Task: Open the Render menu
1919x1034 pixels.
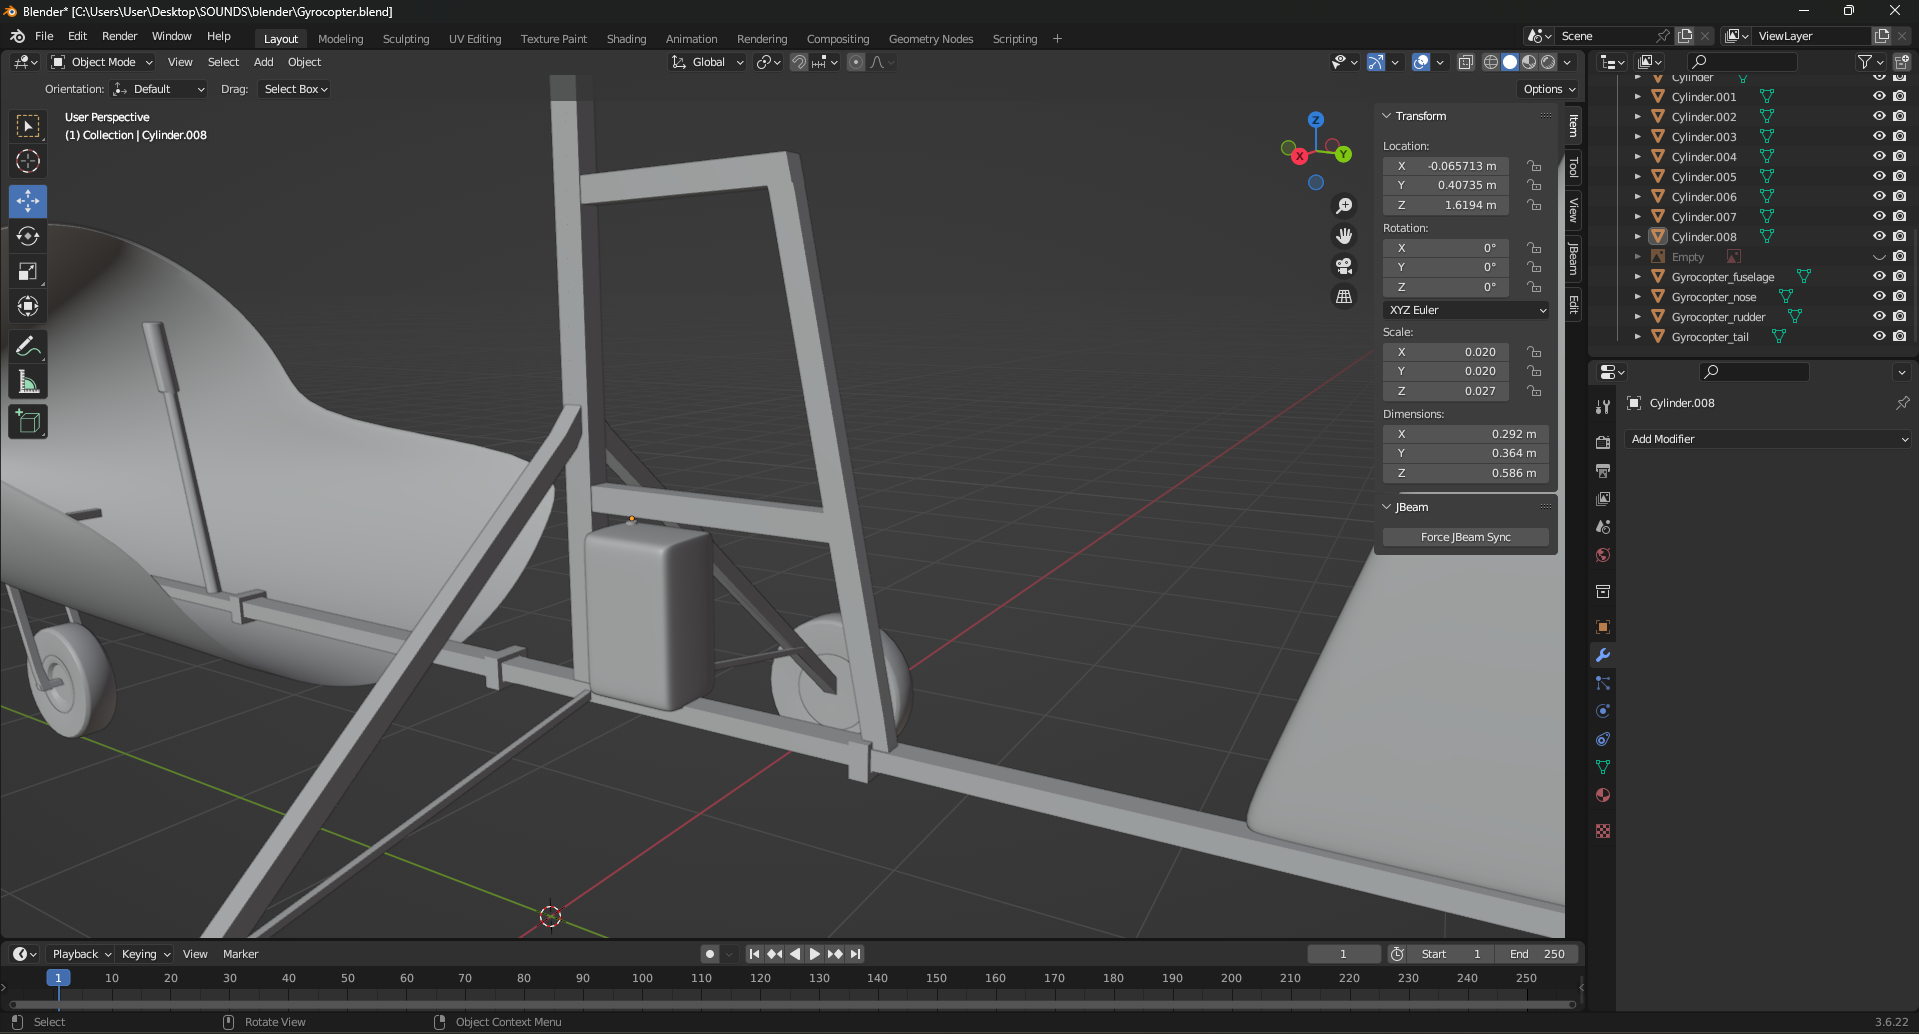Action: (x=119, y=36)
